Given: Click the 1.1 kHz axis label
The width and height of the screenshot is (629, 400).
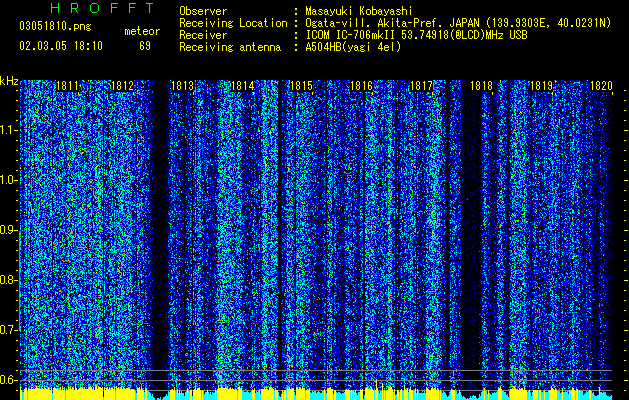Looking at the screenshot, I should point(8,130).
